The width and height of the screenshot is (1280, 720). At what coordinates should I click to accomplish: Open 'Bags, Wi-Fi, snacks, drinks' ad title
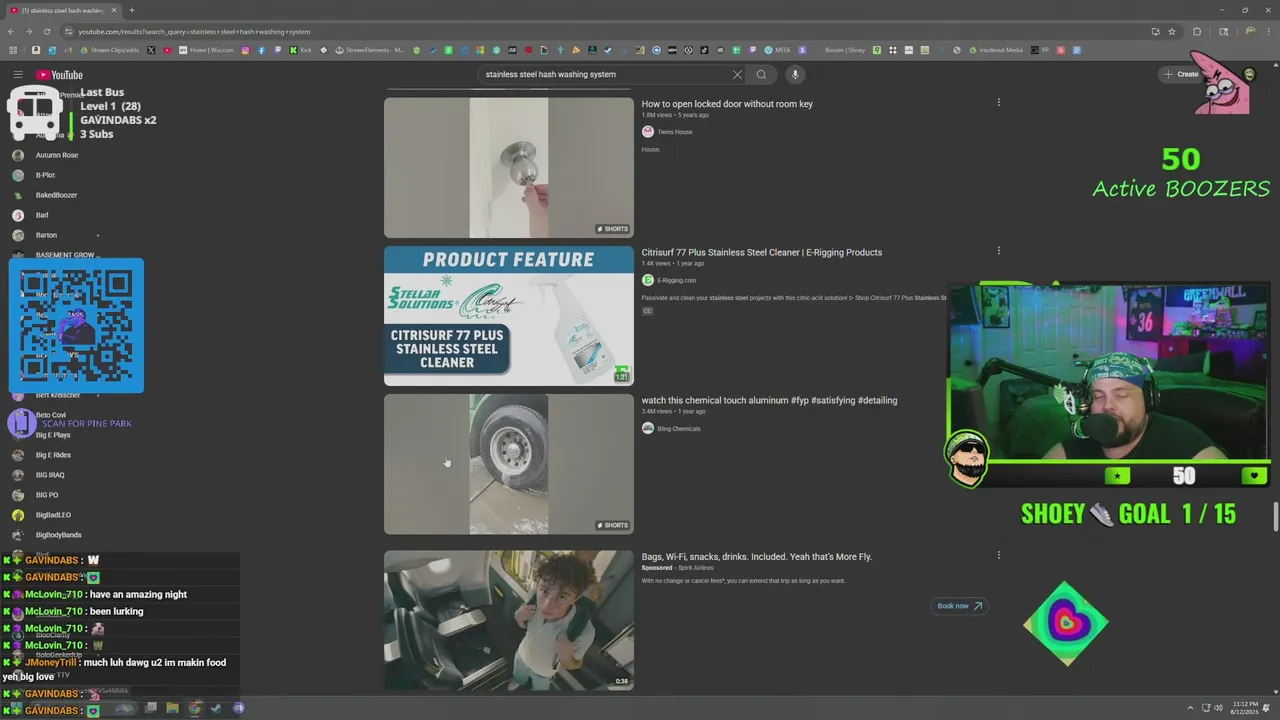coord(757,556)
